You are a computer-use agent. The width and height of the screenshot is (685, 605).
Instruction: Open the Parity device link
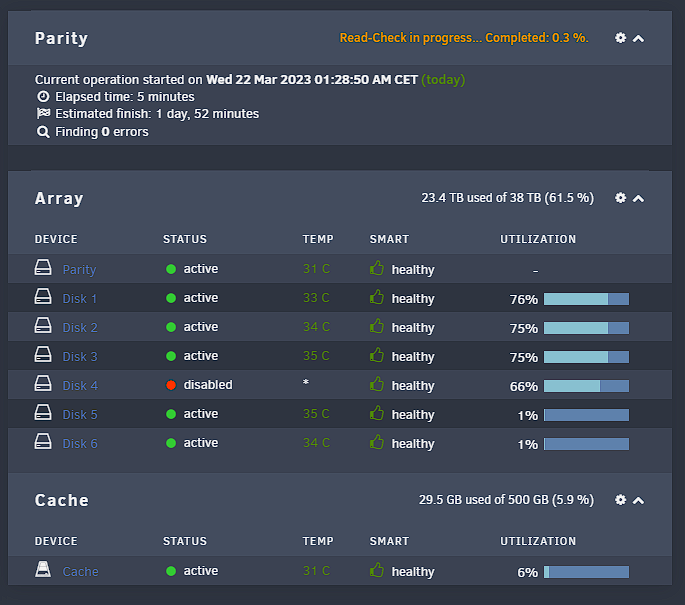click(79, 270)
